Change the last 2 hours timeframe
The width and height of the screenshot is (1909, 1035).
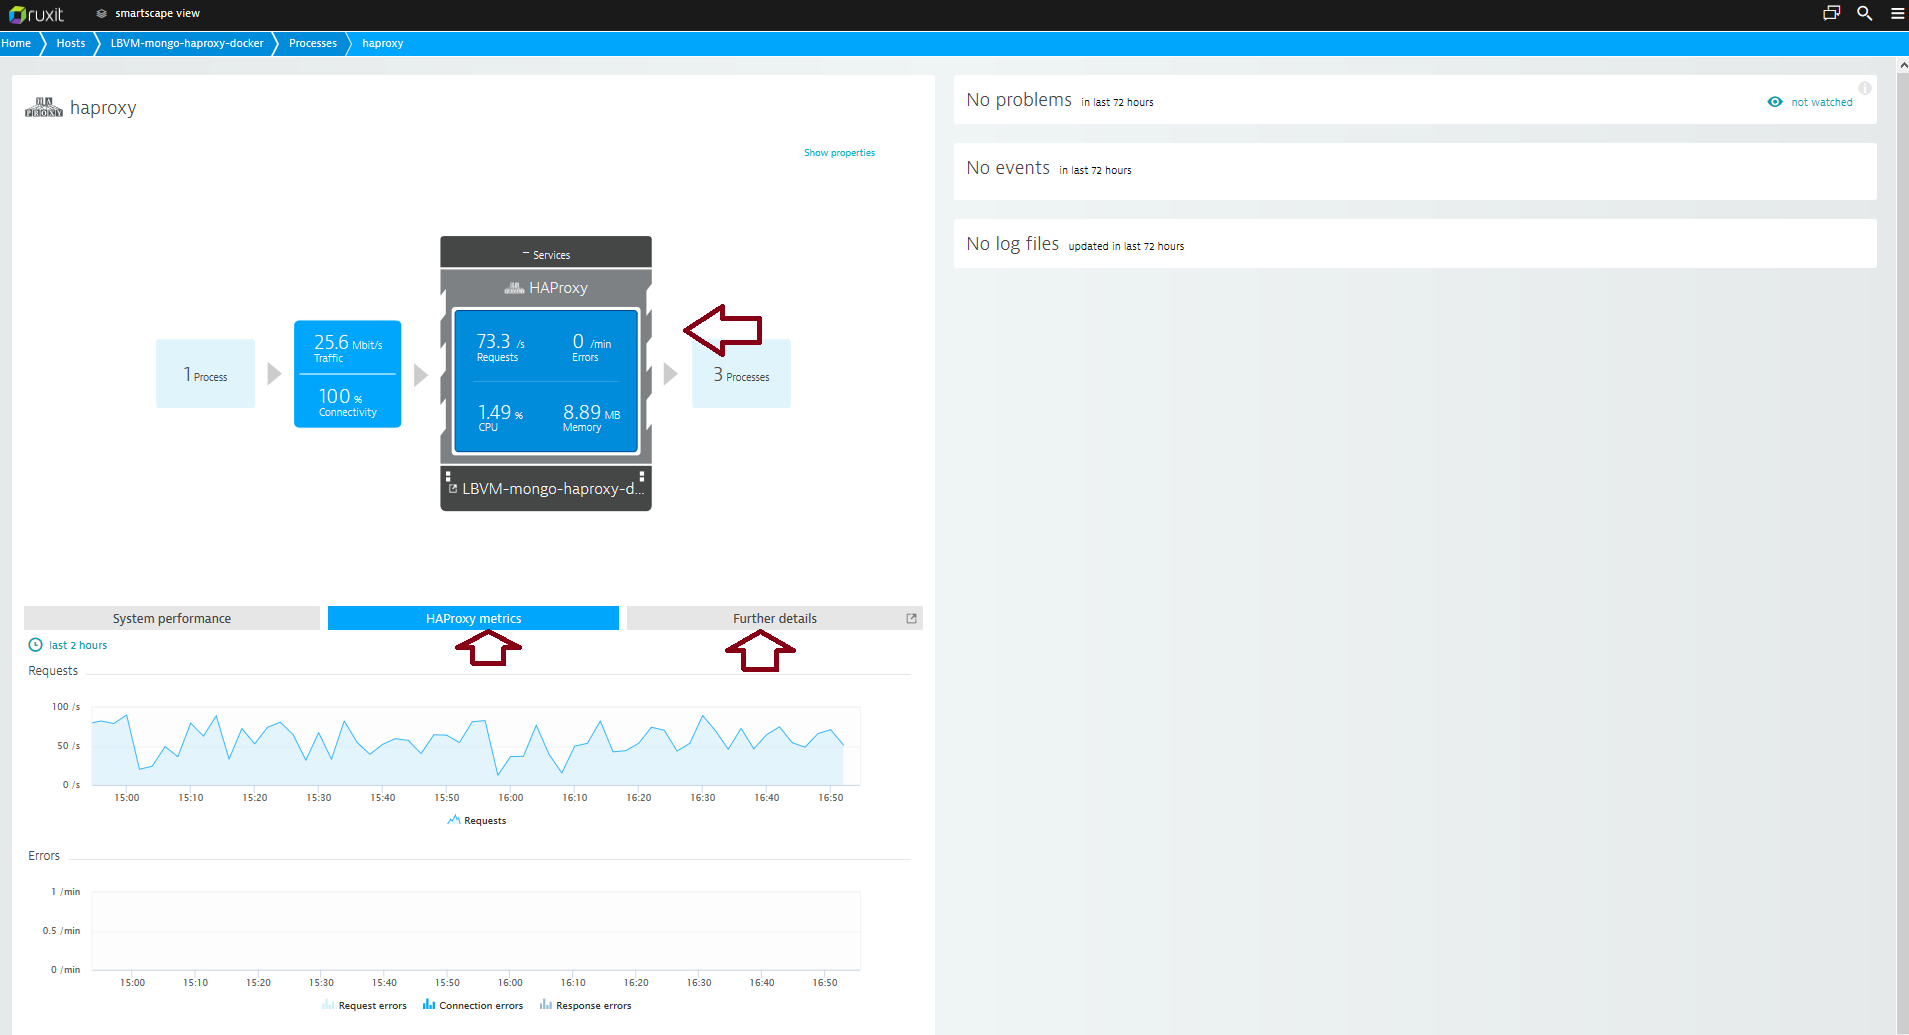pos(78,646)
